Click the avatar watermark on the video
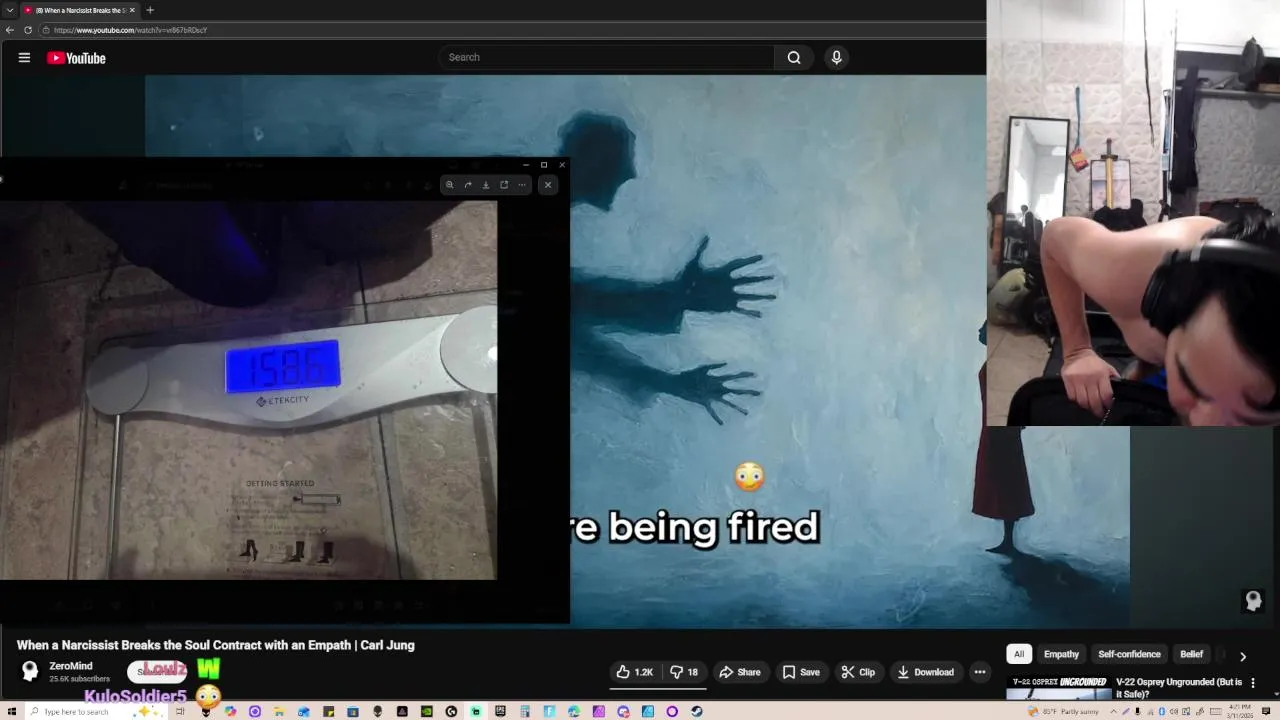 pos(1253,600)
